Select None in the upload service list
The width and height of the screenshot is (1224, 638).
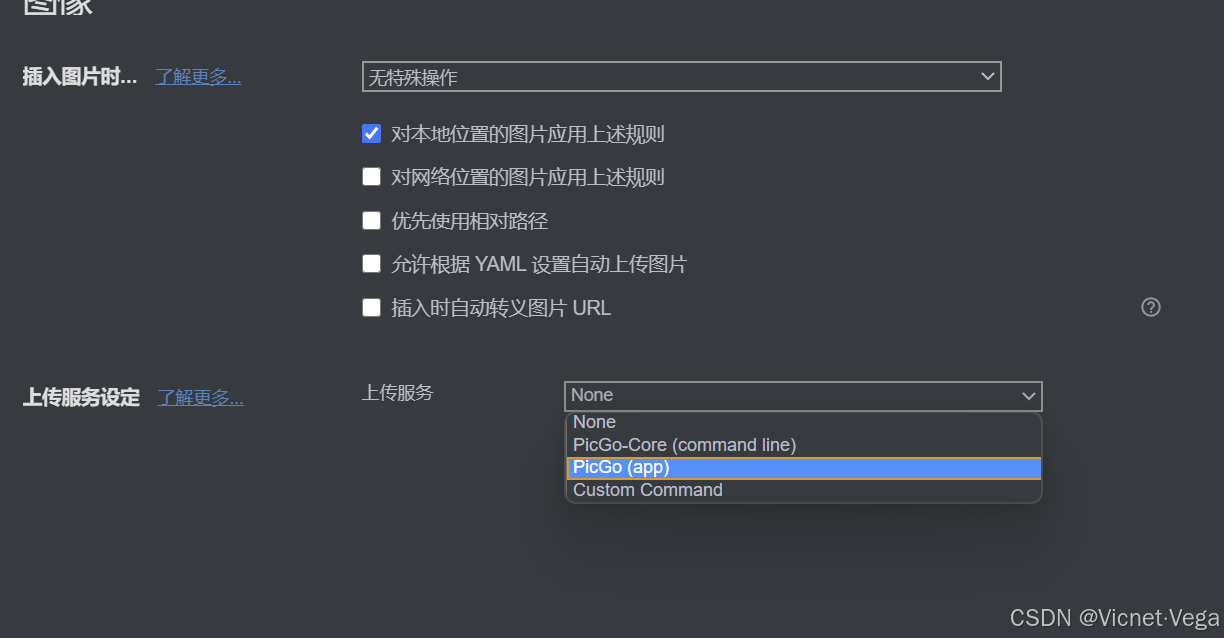coord(594,421)
